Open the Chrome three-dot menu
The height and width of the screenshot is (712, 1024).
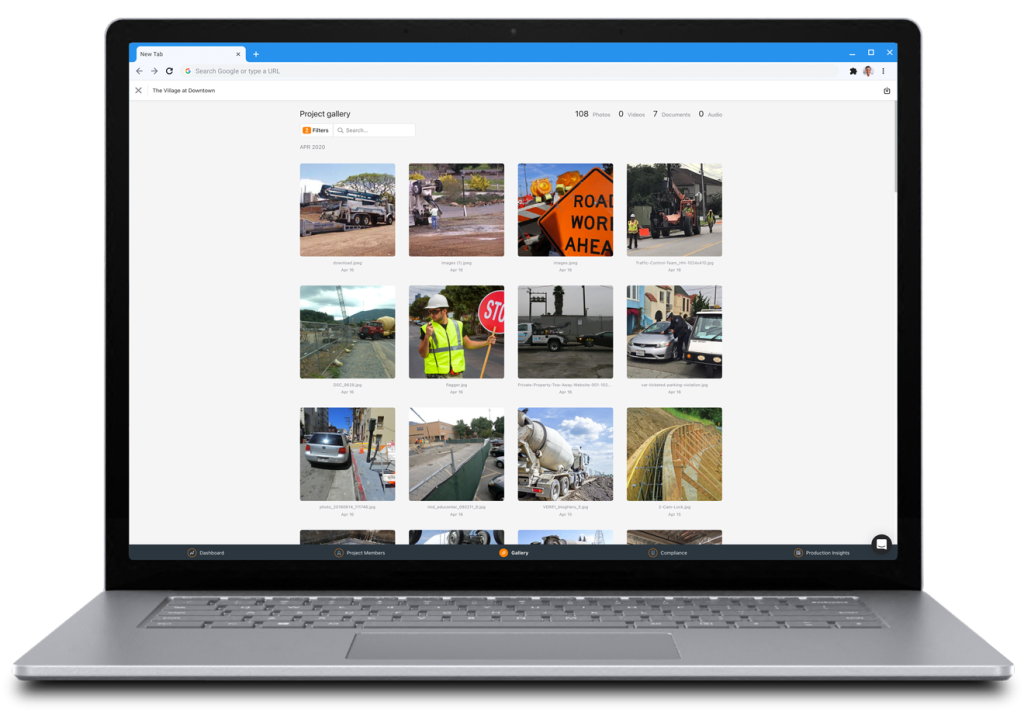pos(883,71)
